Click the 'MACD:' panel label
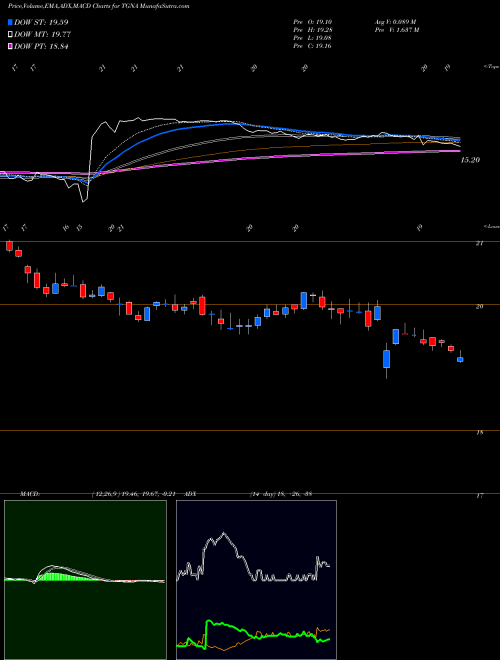The image size is (500, 660). (29, 494)
